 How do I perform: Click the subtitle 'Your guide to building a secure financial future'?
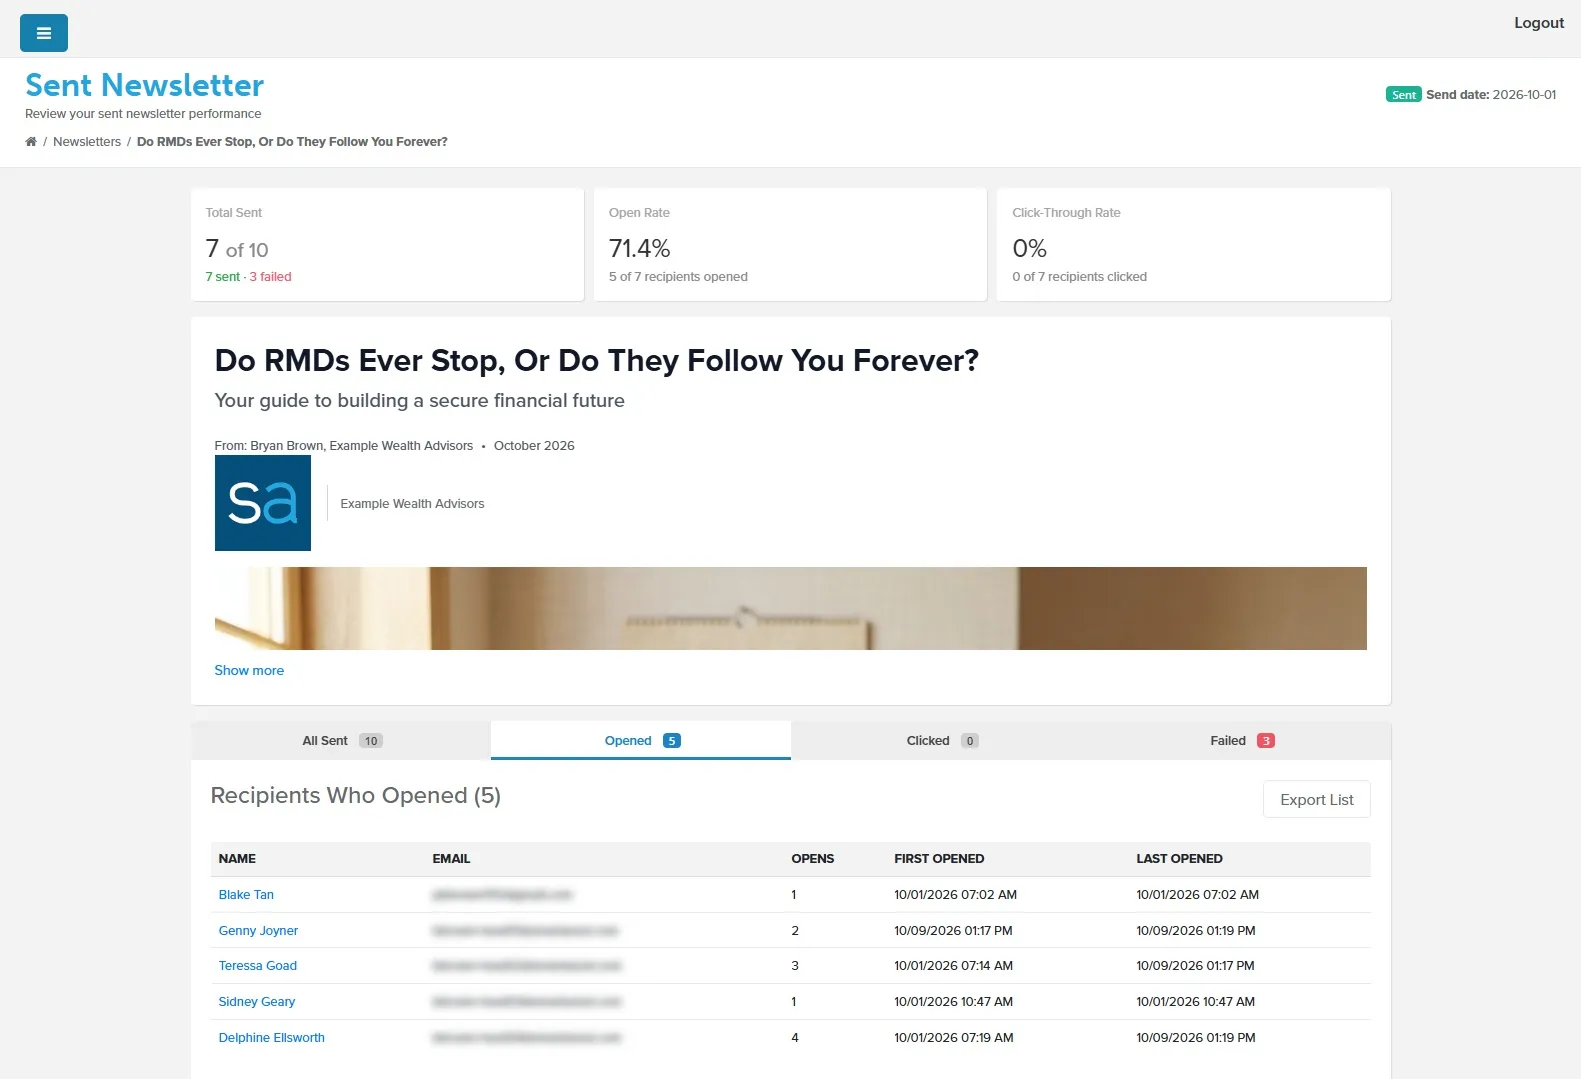(420, 401)
